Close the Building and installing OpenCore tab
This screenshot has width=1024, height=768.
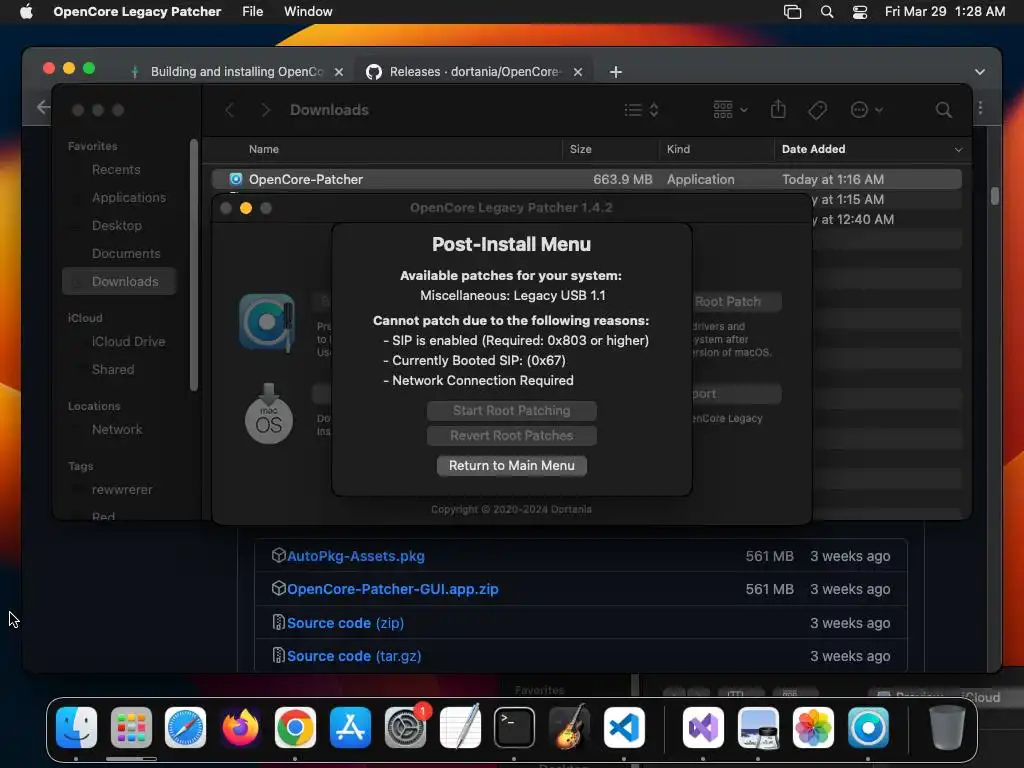coord(339,72)
